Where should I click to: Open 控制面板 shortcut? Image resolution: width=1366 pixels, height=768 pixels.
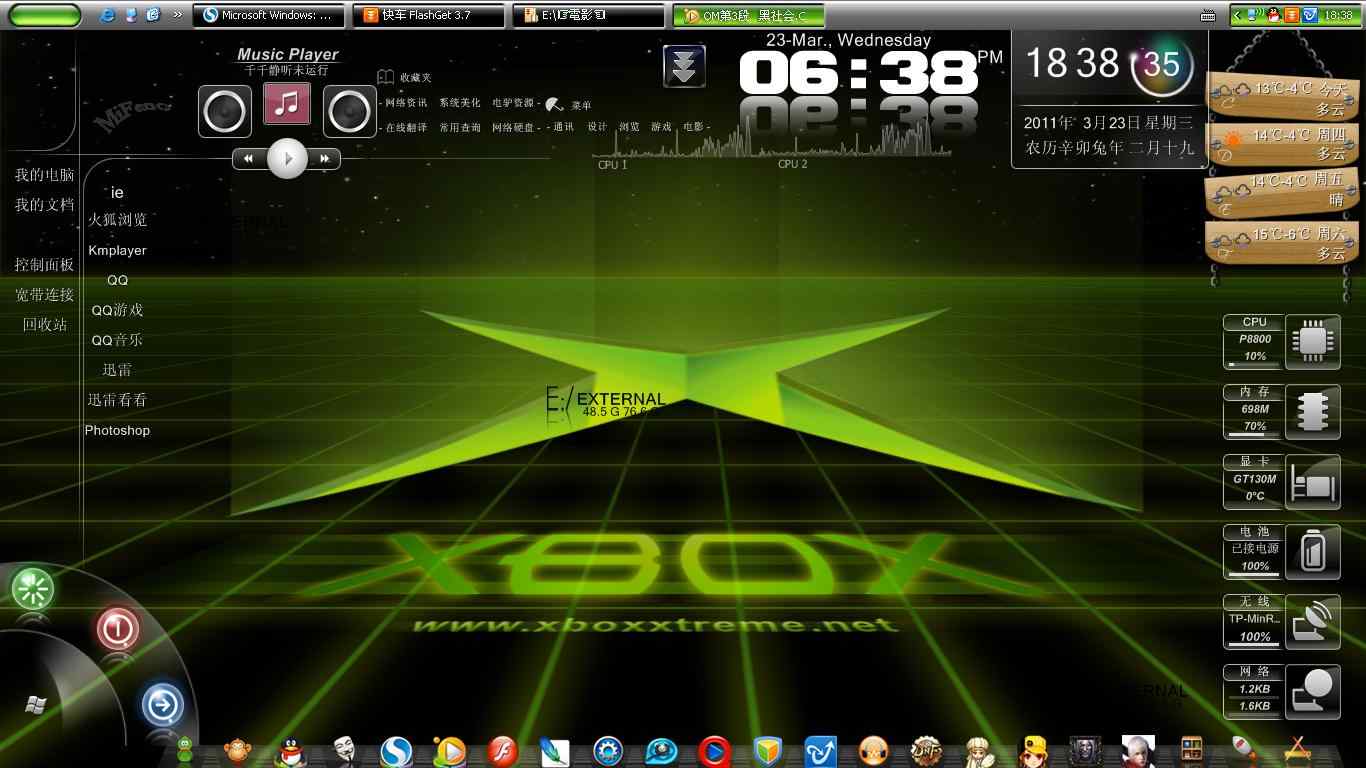pos(44,265)
